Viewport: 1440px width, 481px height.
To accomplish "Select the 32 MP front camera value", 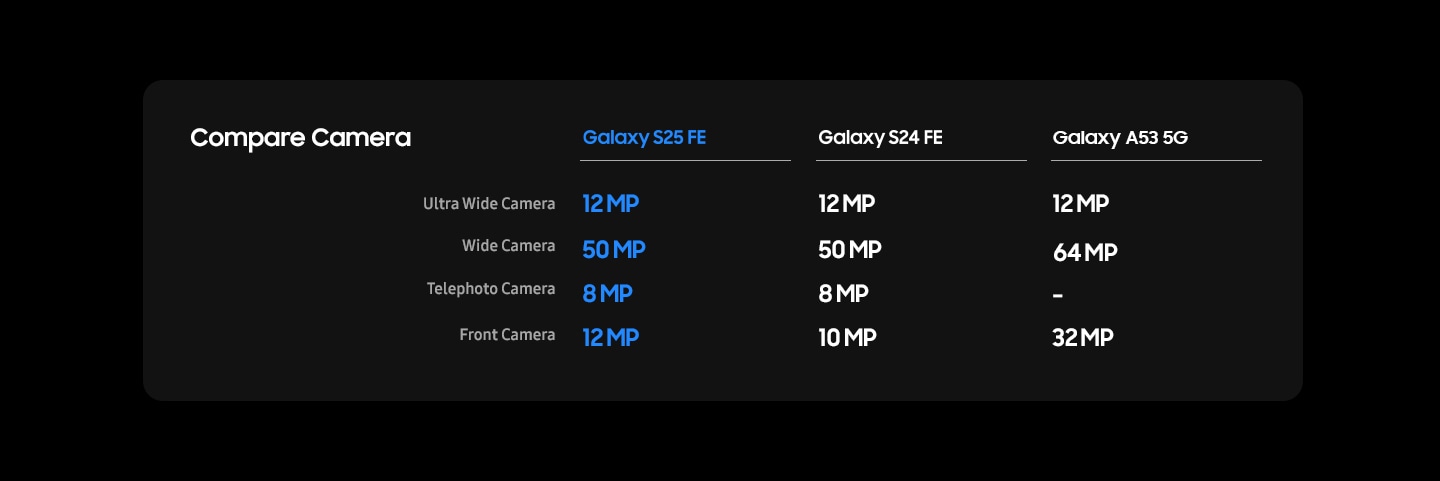I will pos(1082,338).
